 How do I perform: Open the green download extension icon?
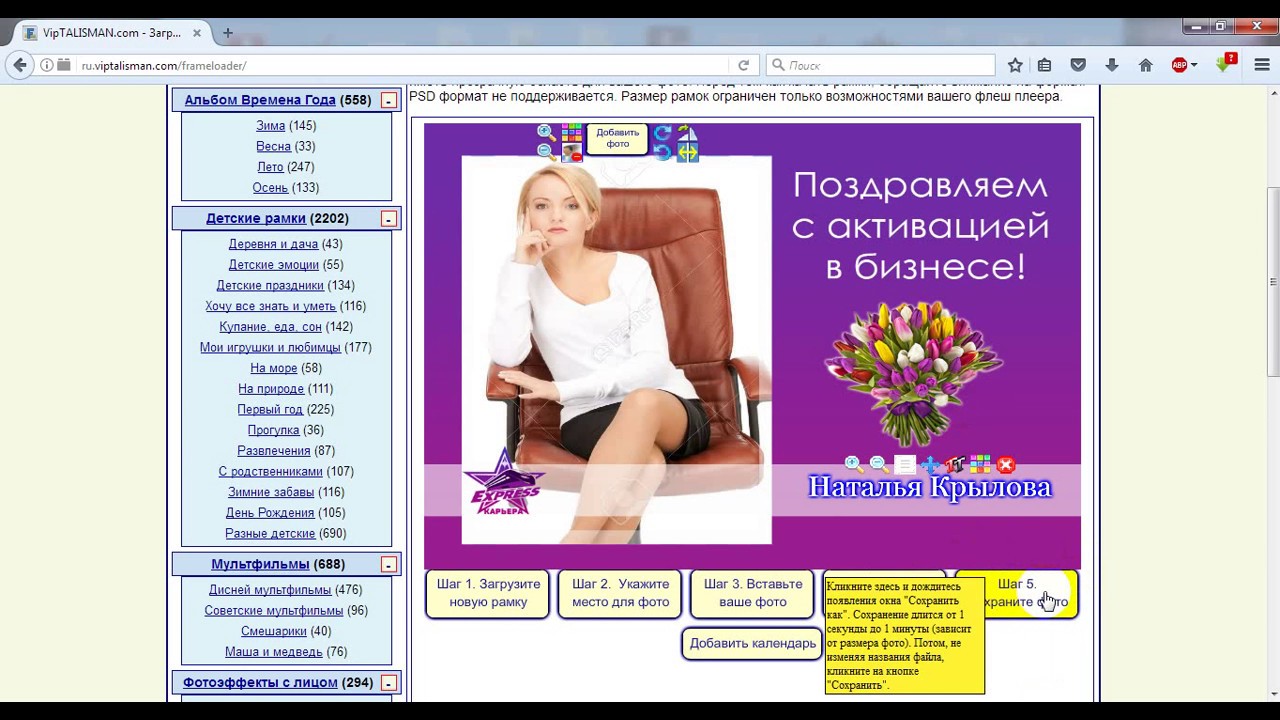[x=1224, y=64]
